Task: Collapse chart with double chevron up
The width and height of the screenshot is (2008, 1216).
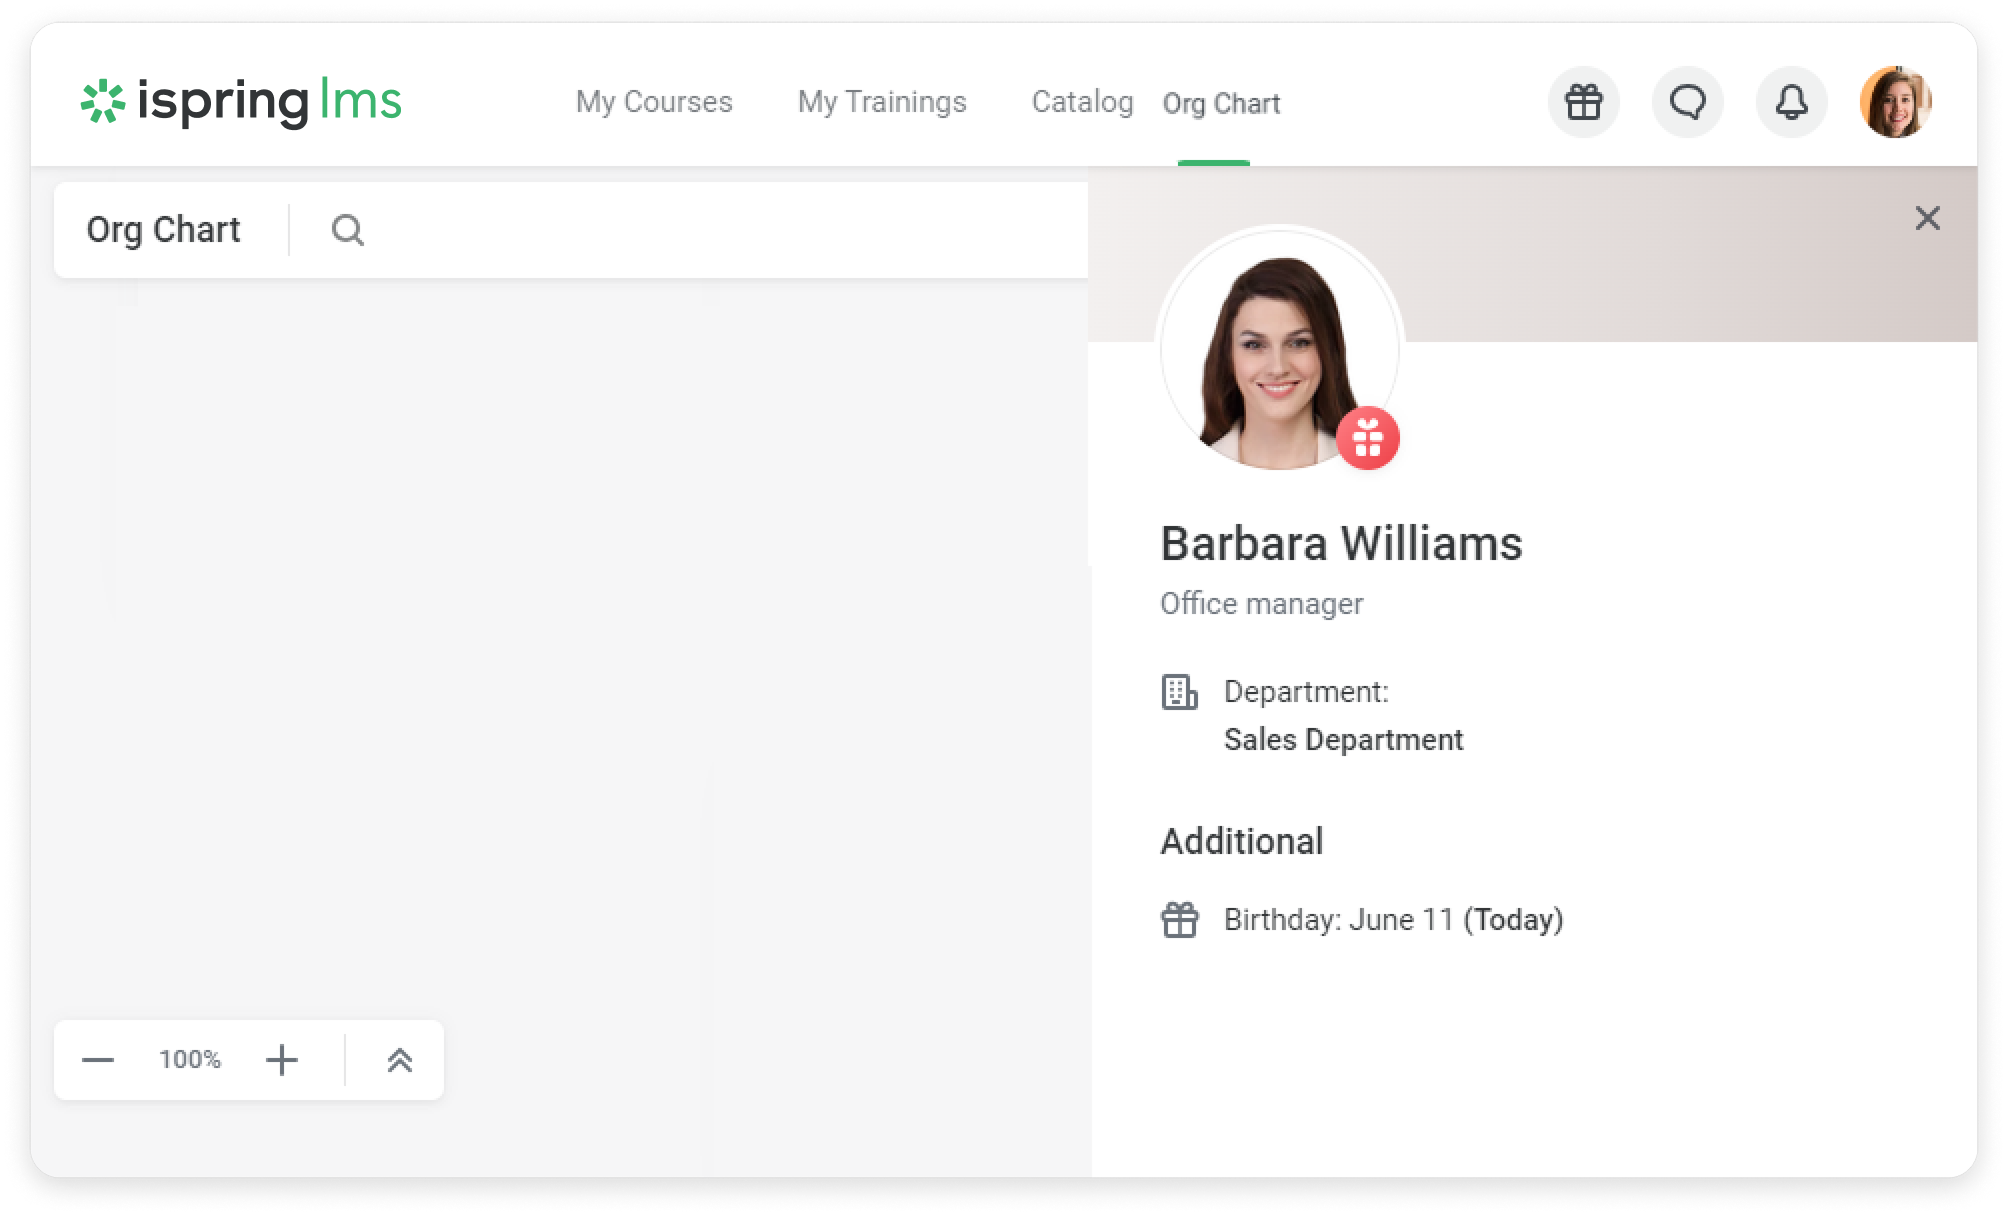Action: click(x=399, y=1060)
